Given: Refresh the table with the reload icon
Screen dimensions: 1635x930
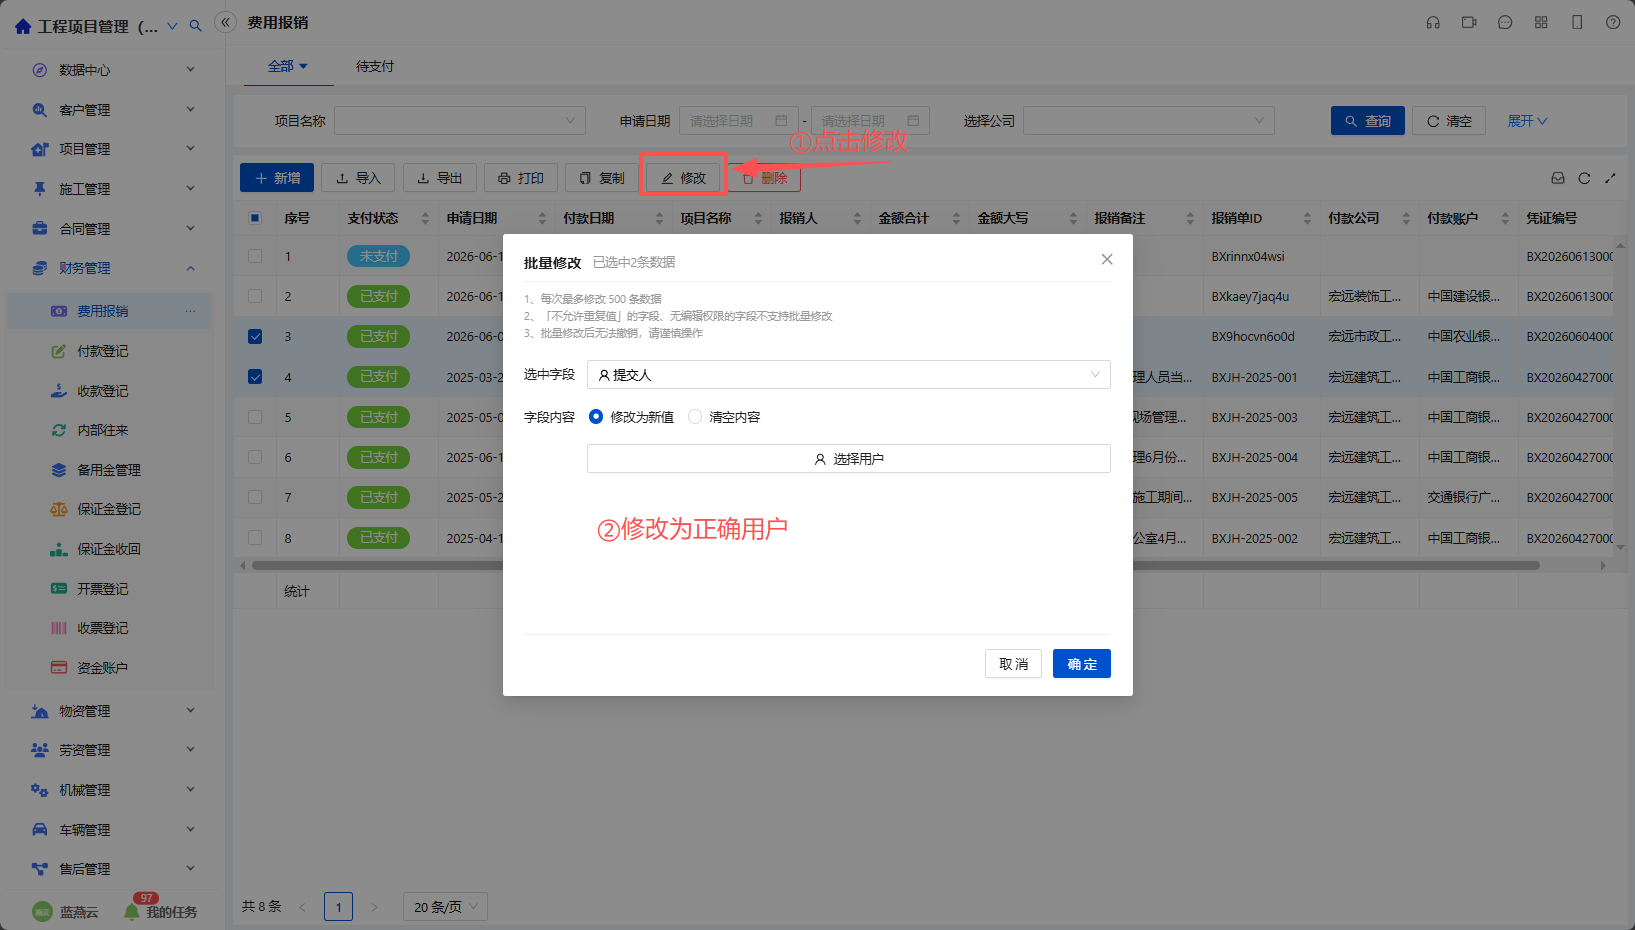Looking at the screenshot, I should click(x=1584, y=178).
